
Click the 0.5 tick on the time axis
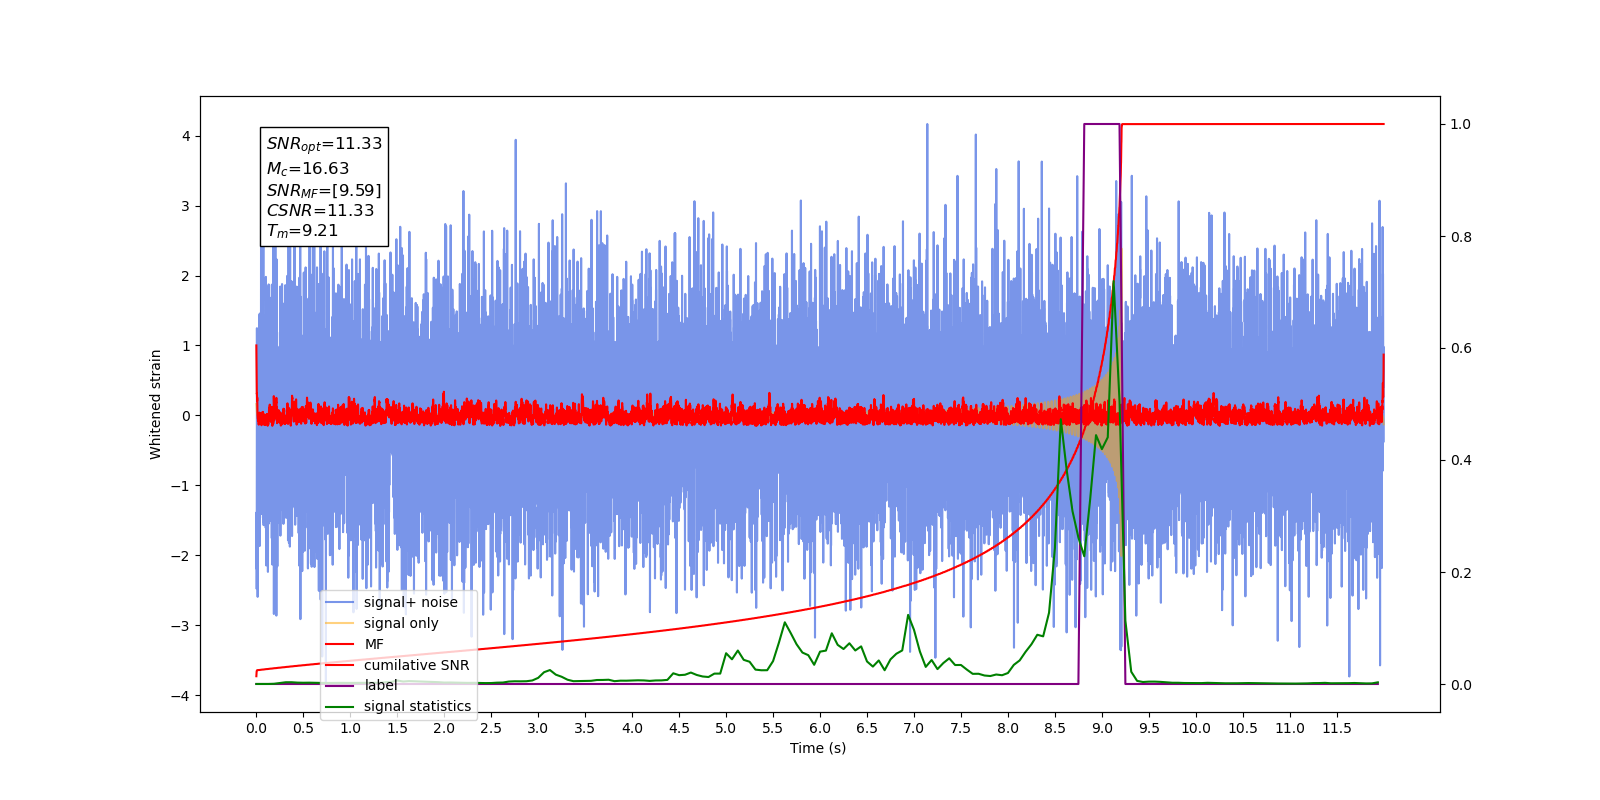[x=303, y=728]
